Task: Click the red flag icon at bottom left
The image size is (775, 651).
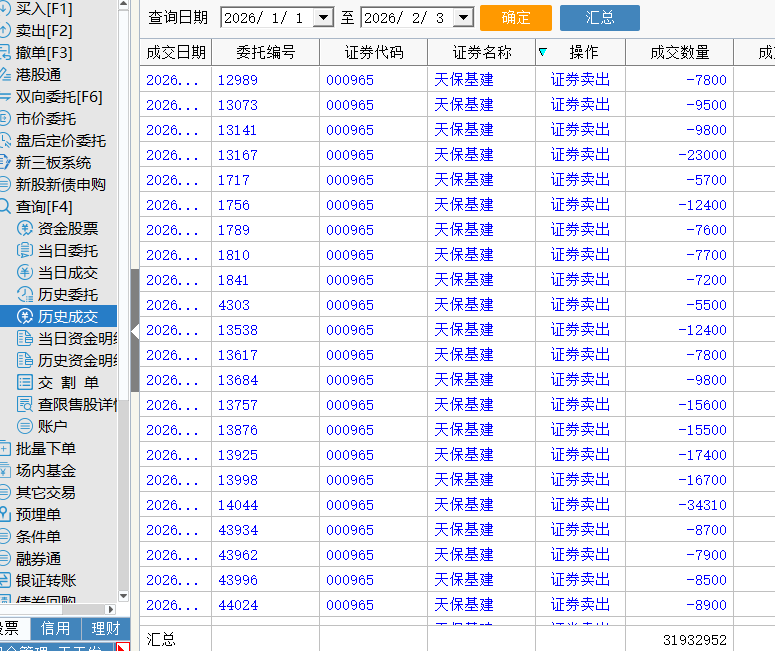Action: point(123,647)
